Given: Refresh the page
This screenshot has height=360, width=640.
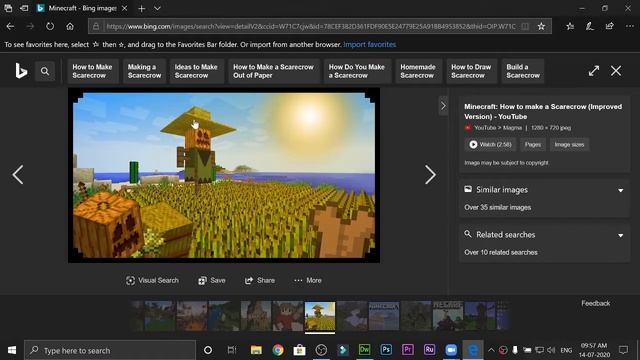Looking at the screenshot, I should pos(50,27).
